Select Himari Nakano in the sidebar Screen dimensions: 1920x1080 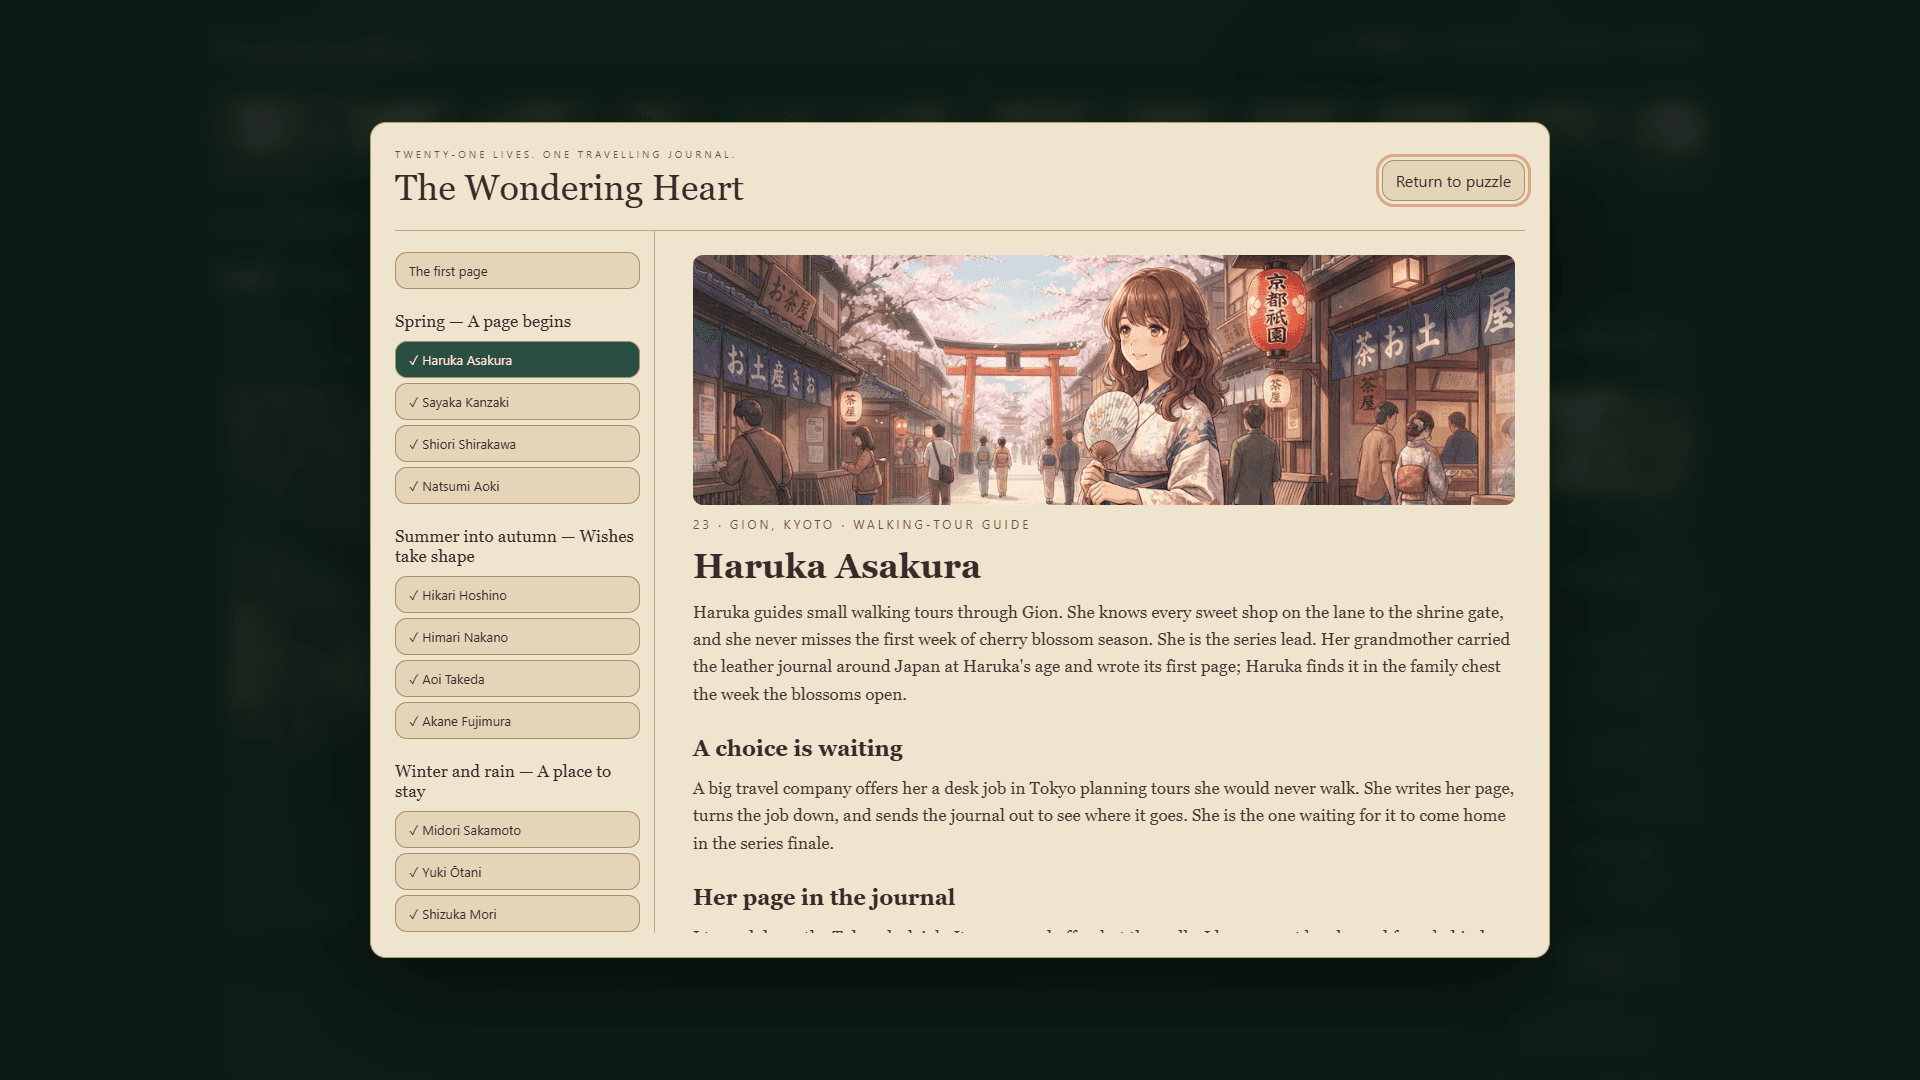517,637
